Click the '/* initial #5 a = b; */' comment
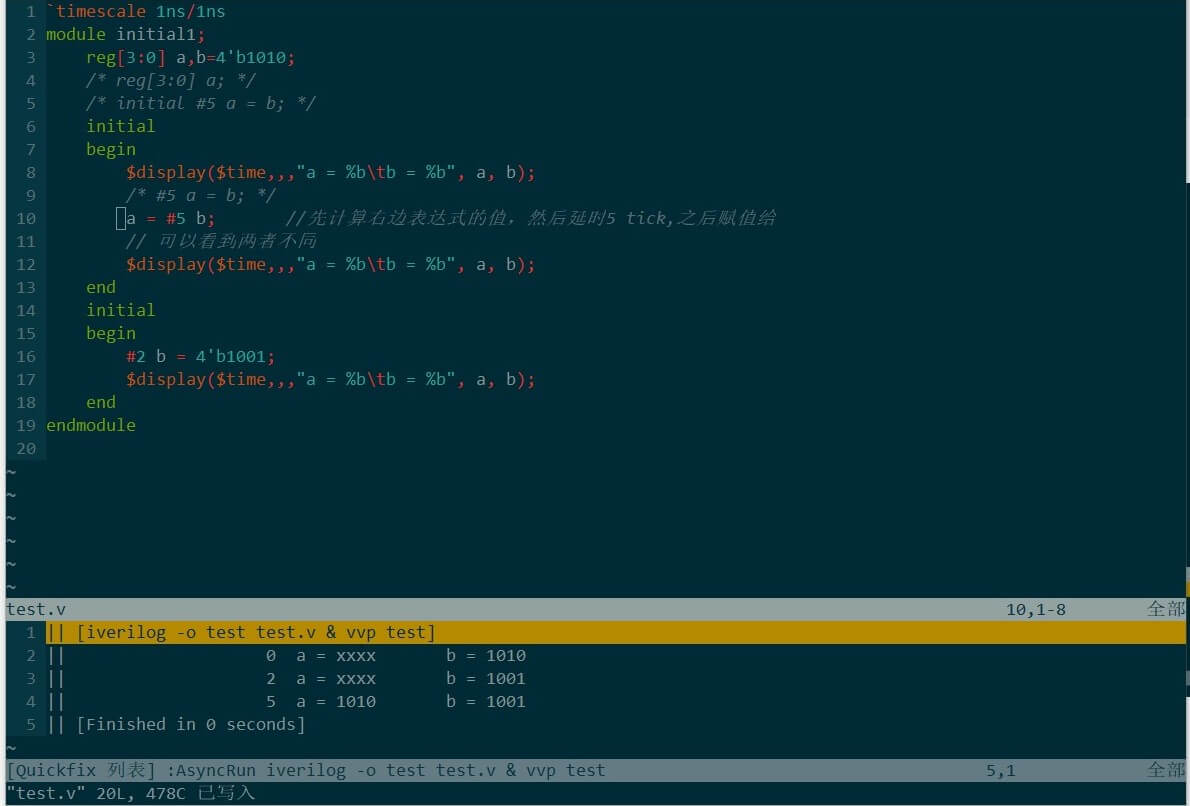The image size is (1190, 806). pyautogui.click(x=200, y=103)
